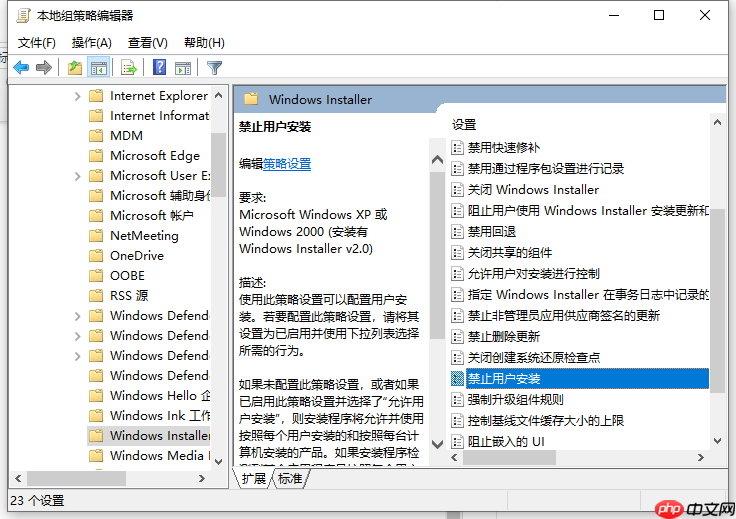Click the folder icon beside OneDrive
Screen dimensions: 736x519
[x=96, y=256]
